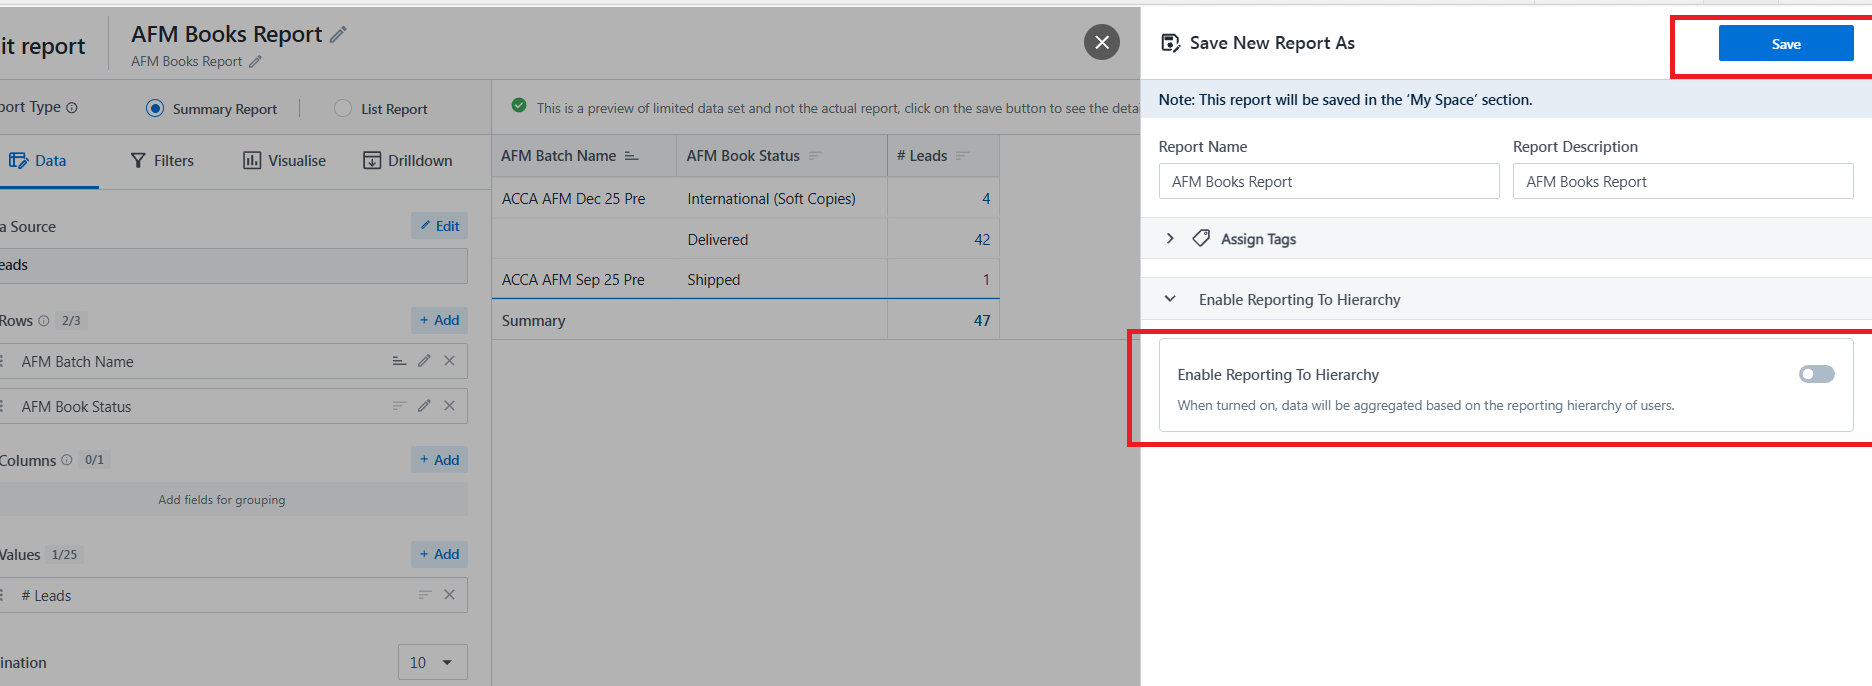Expand the Assign Tags section
The width and height of the screenshot is (1872, 686).
click(x=1170, y=239)
